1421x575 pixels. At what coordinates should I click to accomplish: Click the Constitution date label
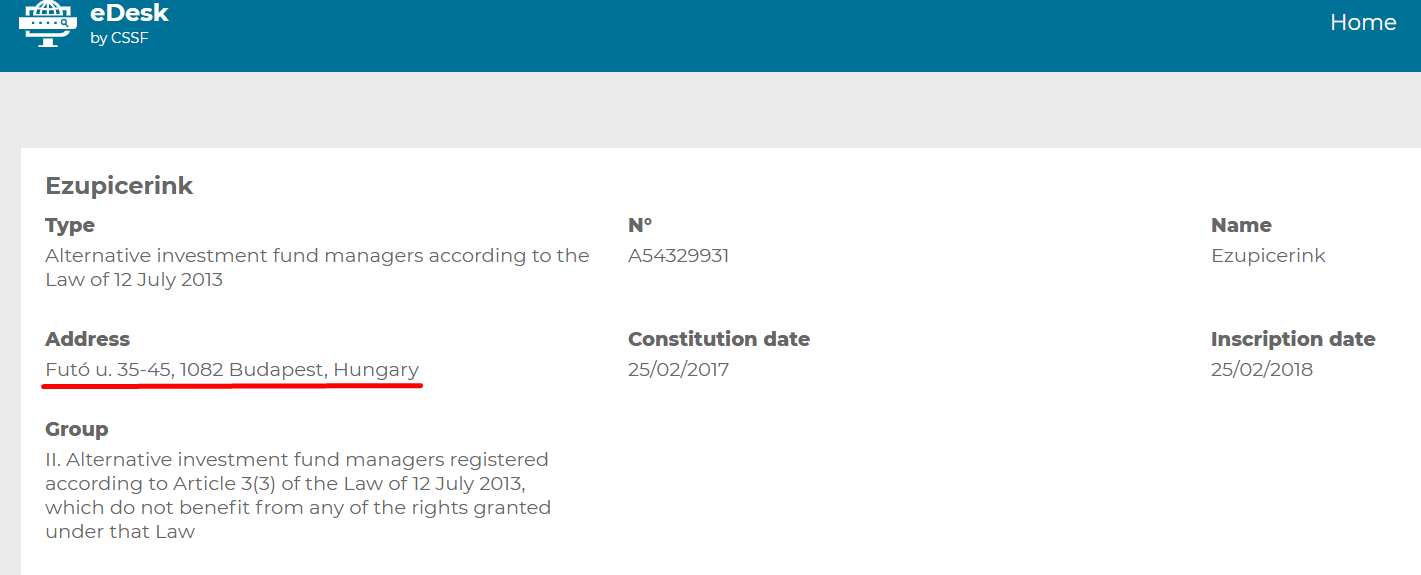click(x=718, y=339)
